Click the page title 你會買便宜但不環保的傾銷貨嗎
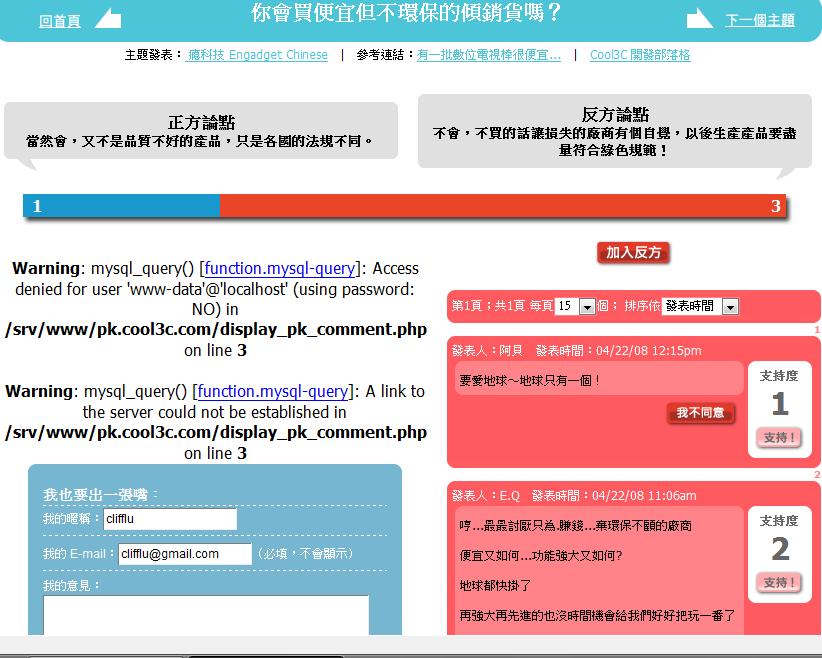This screenshot has width=822, height=658. click(x=406, y=13)
